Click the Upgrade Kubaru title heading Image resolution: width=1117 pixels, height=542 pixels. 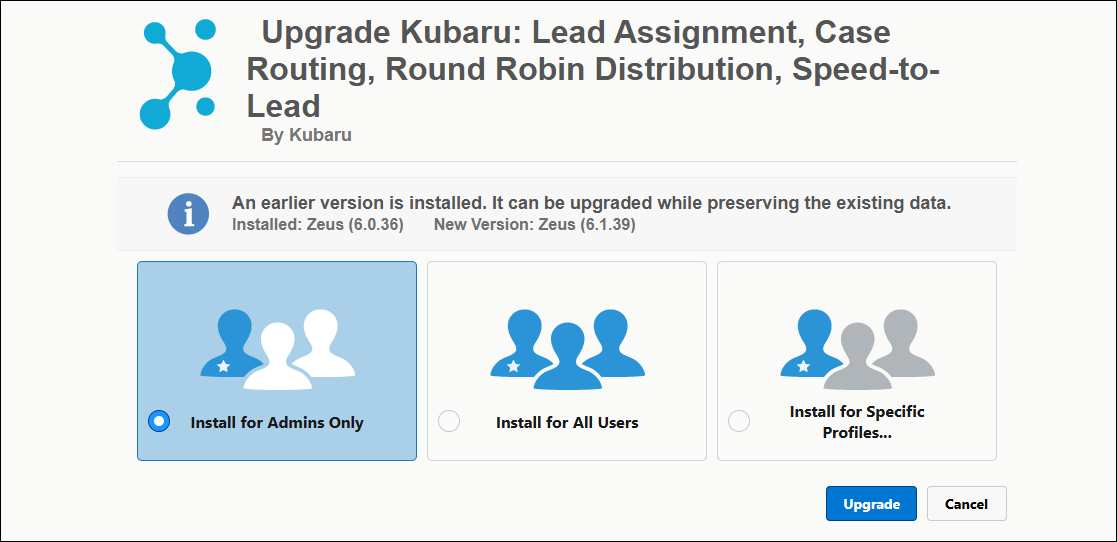[594, 69]
